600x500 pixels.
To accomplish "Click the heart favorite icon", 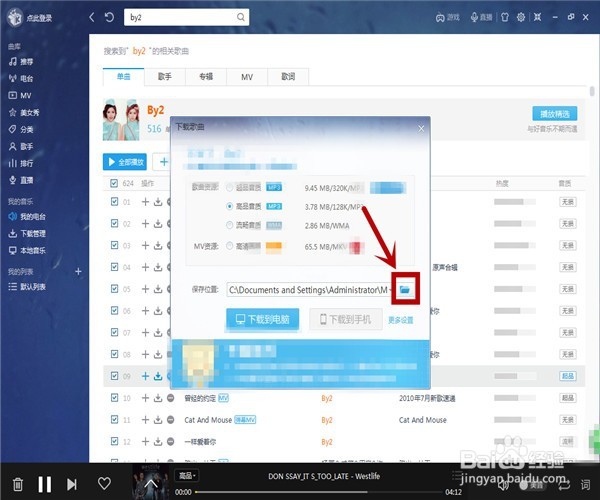I will click(x=104, y=484).
